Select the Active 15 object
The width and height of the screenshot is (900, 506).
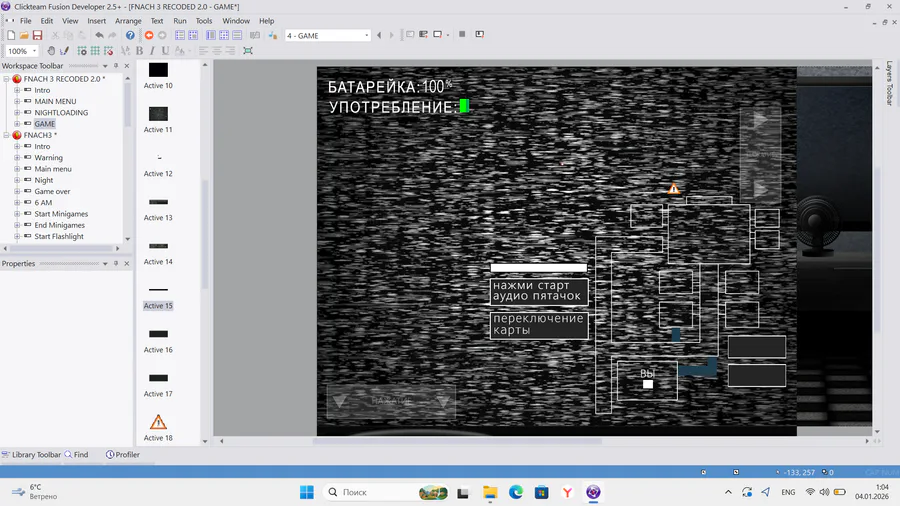(158, 296)
